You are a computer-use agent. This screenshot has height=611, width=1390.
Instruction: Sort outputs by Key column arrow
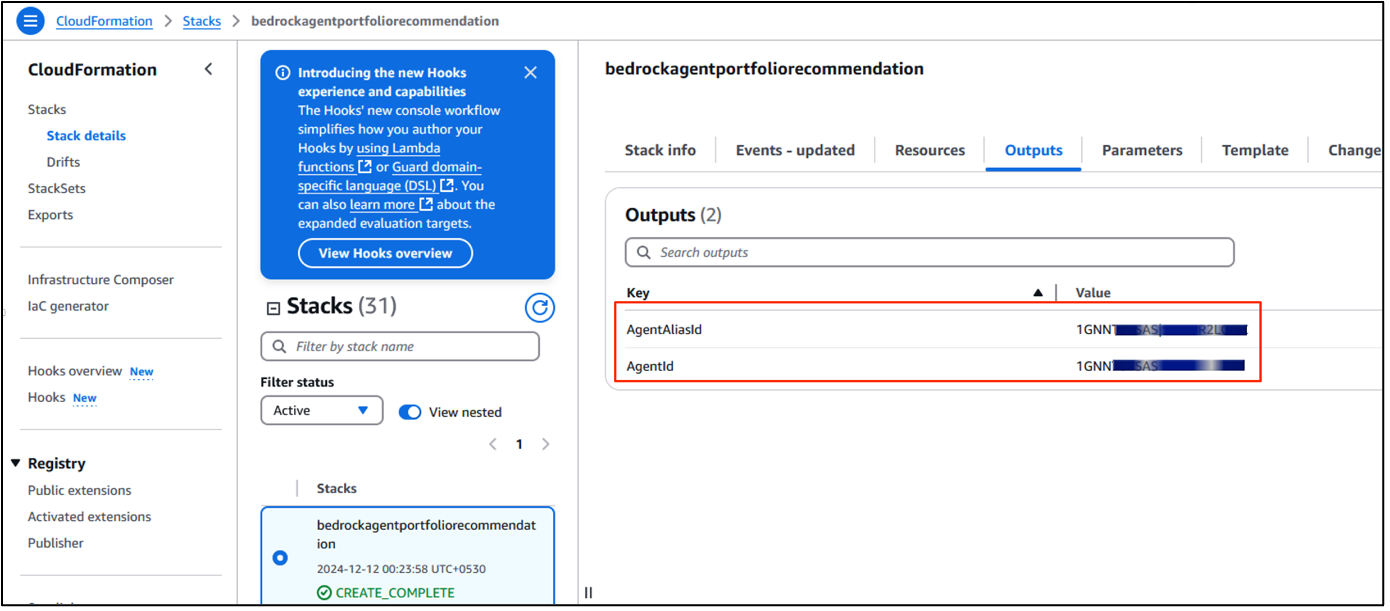(1038, 293)
